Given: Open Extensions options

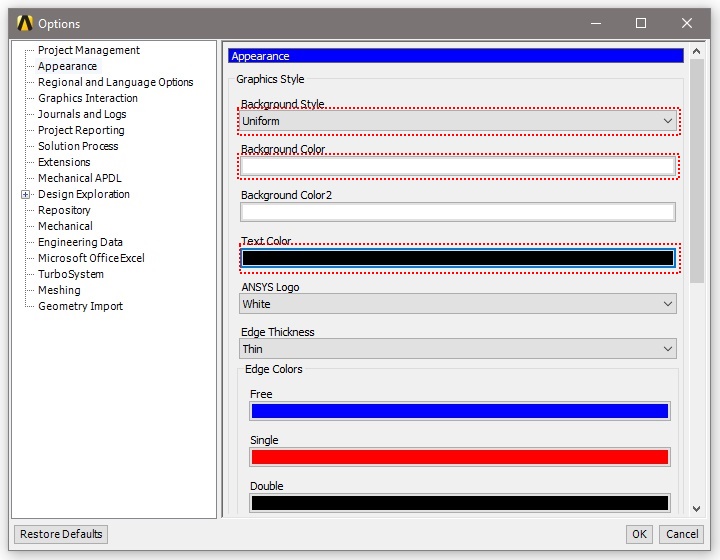Looking at the screenshot, I should coord(64,162).
